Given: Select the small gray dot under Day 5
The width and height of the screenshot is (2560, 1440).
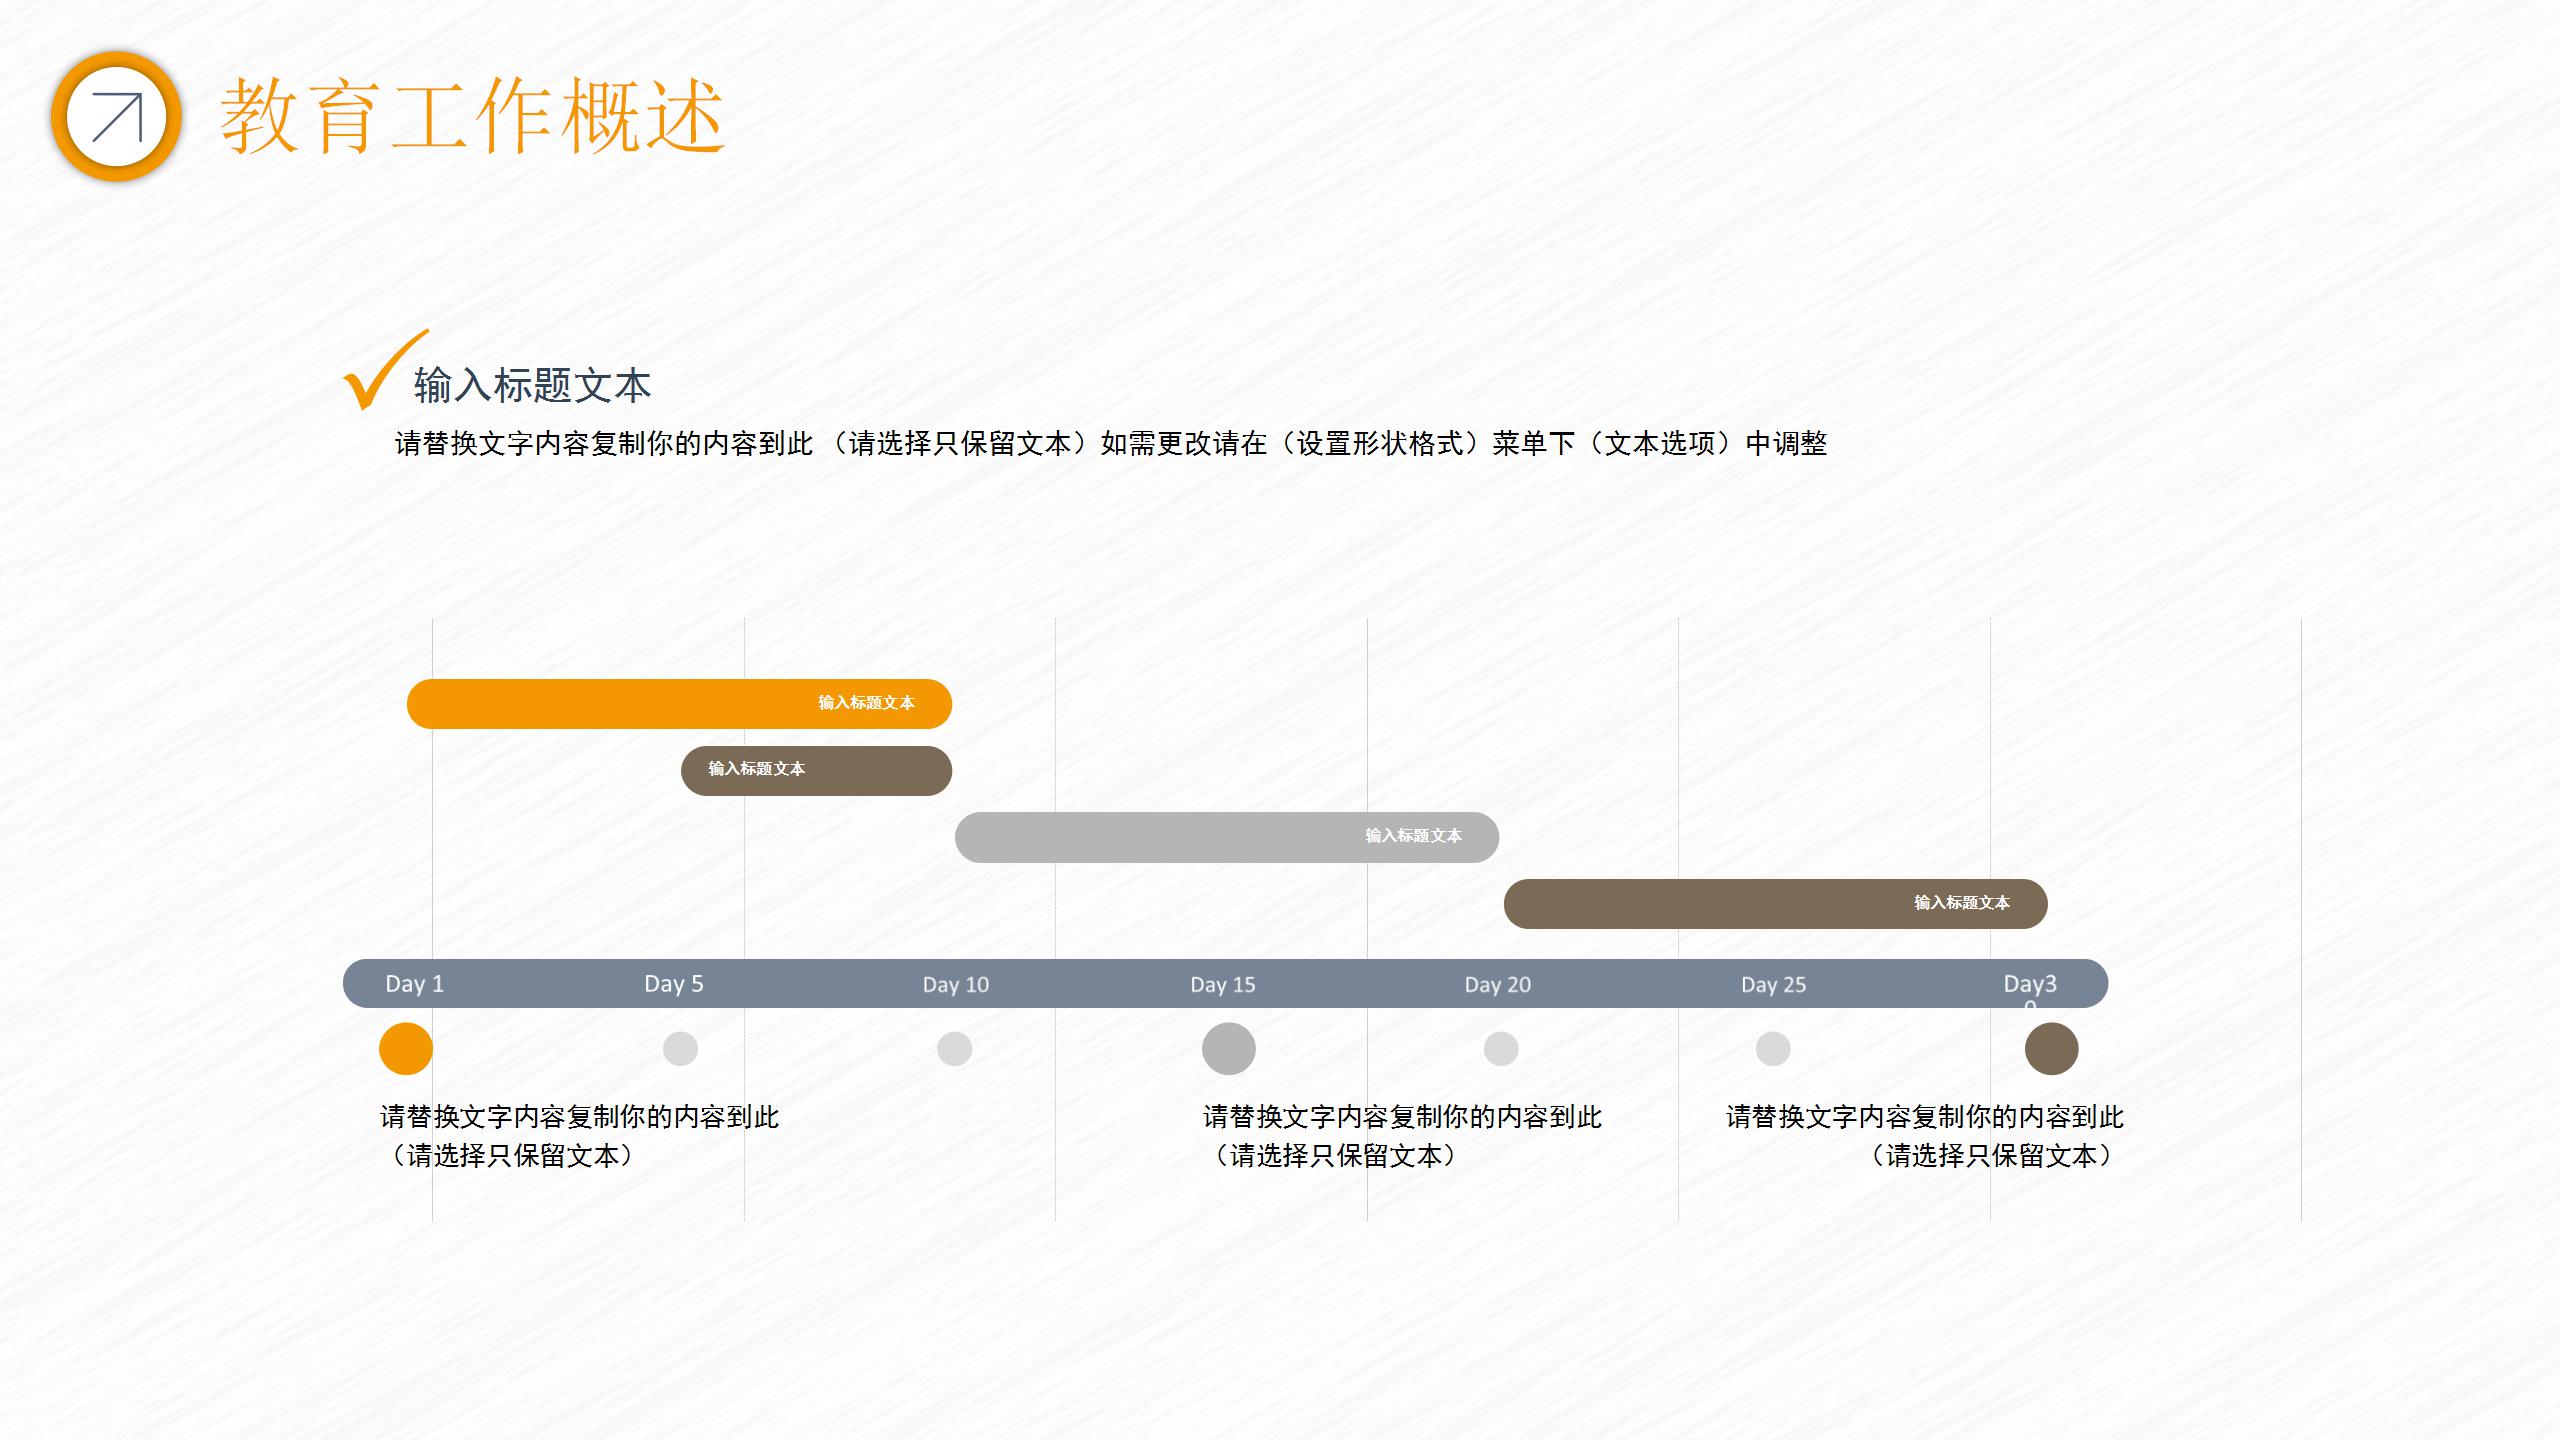Looking at the screenshot, I should click(681, 1048).
